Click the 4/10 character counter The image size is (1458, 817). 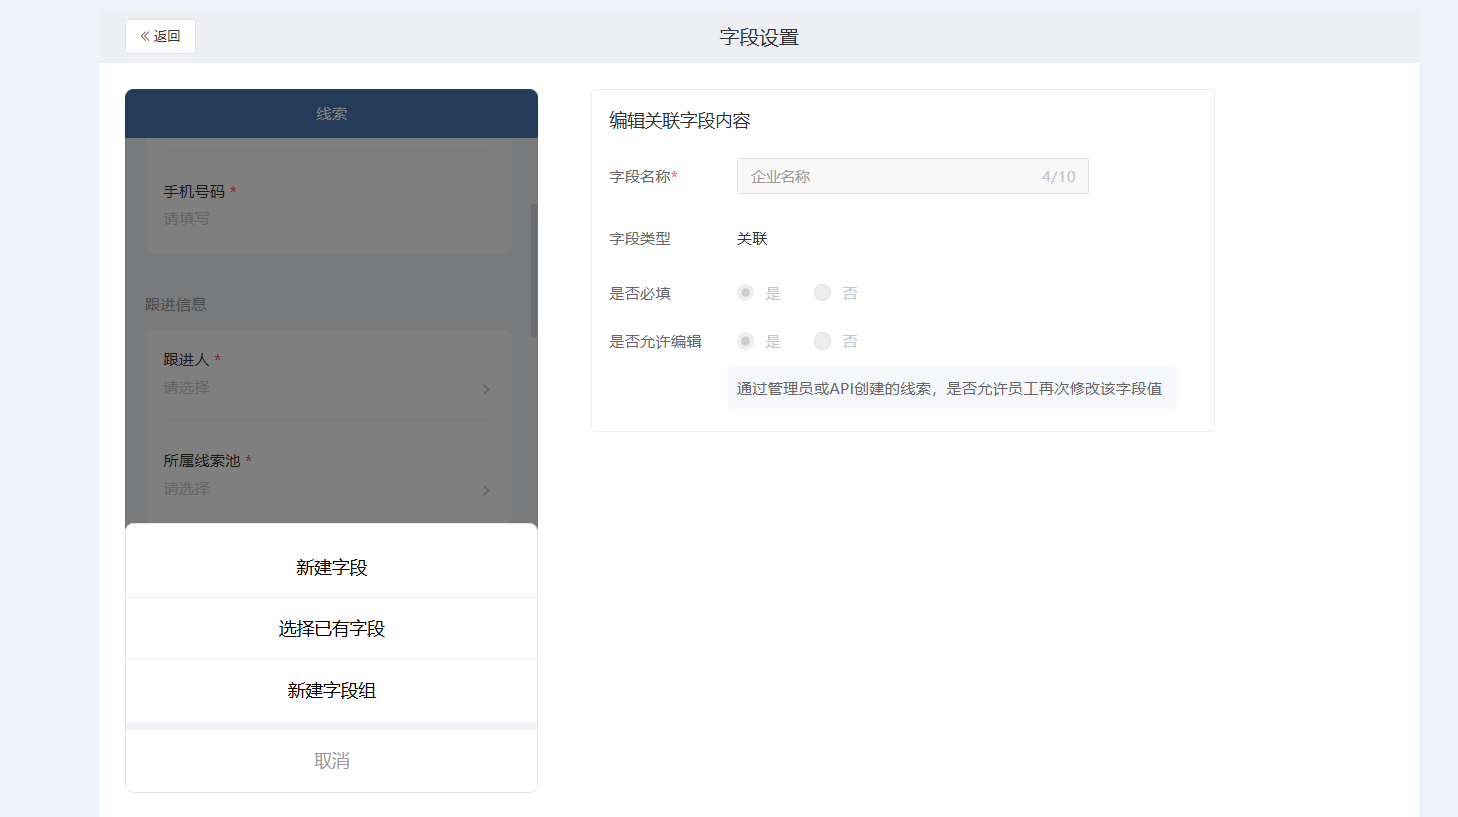1058,177
